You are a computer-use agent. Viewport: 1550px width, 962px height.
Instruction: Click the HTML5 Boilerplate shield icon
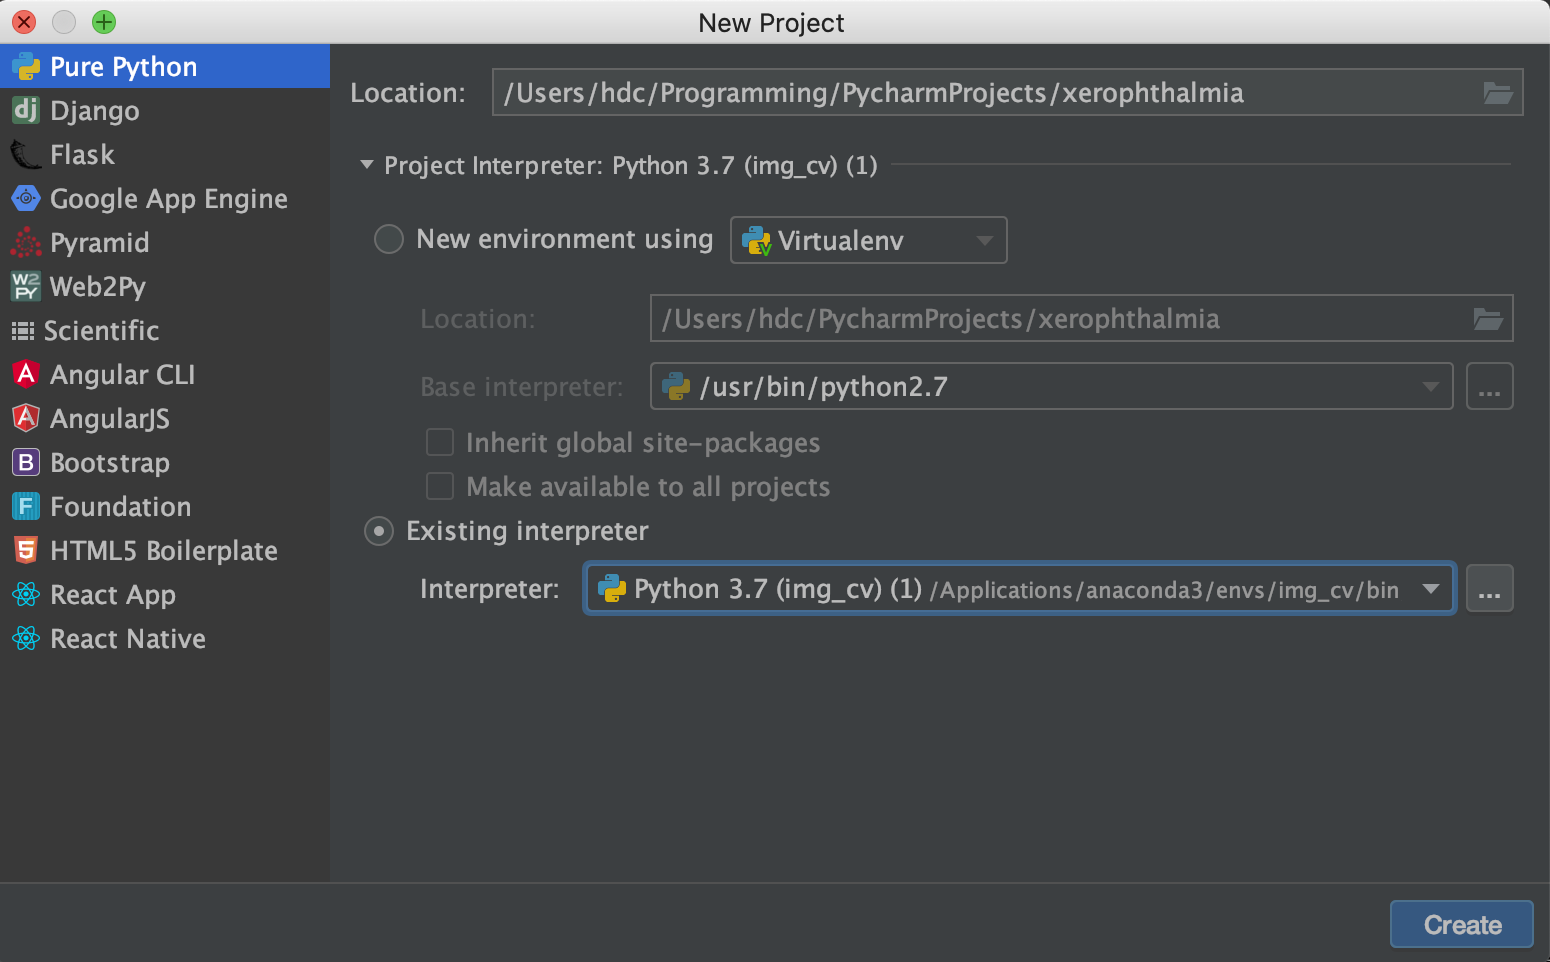[x=26, y=550]
